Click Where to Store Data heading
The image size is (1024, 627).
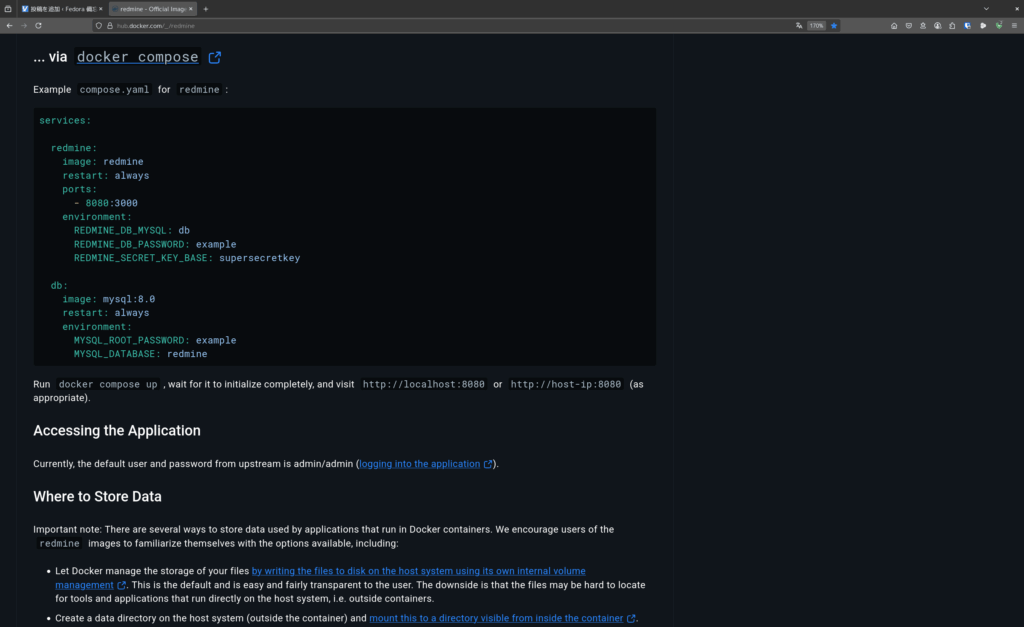point(97,496)
